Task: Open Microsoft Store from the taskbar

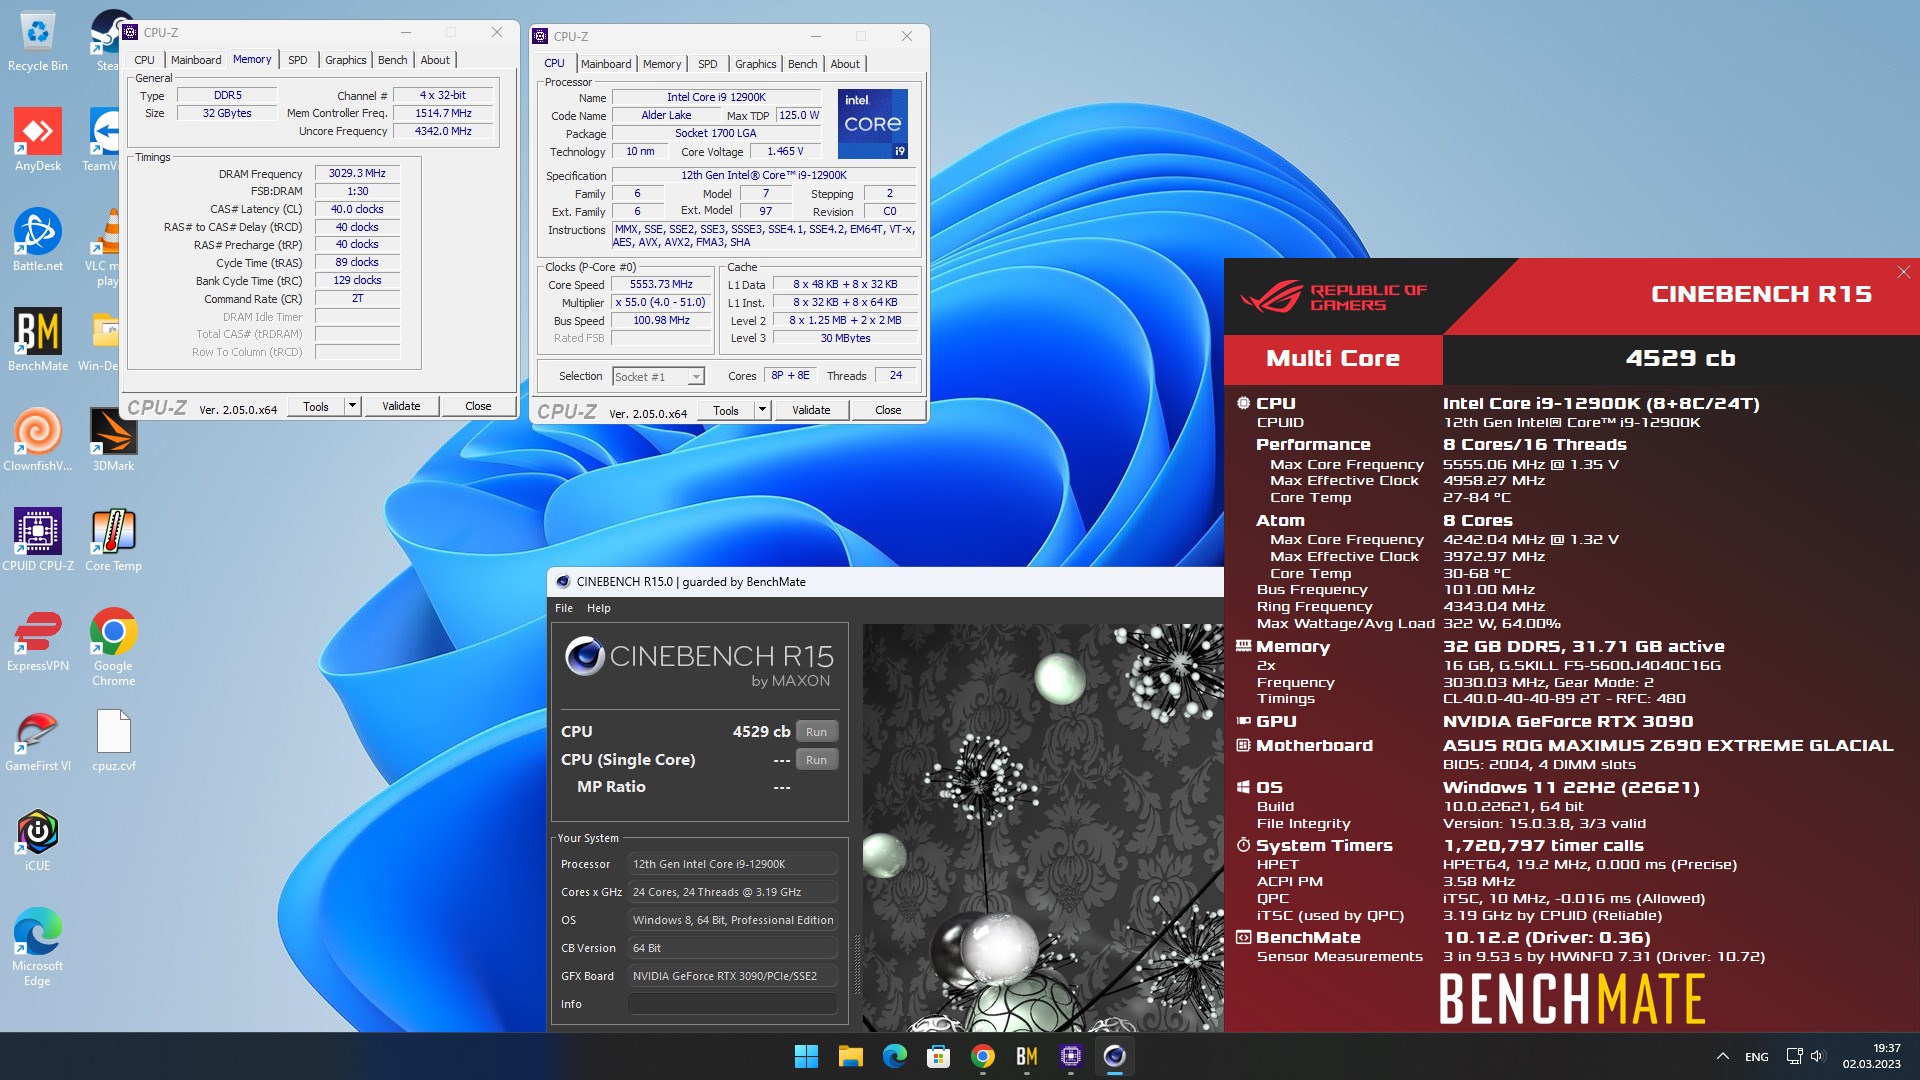Action: pyautogui.click(x=938, y=1056)
